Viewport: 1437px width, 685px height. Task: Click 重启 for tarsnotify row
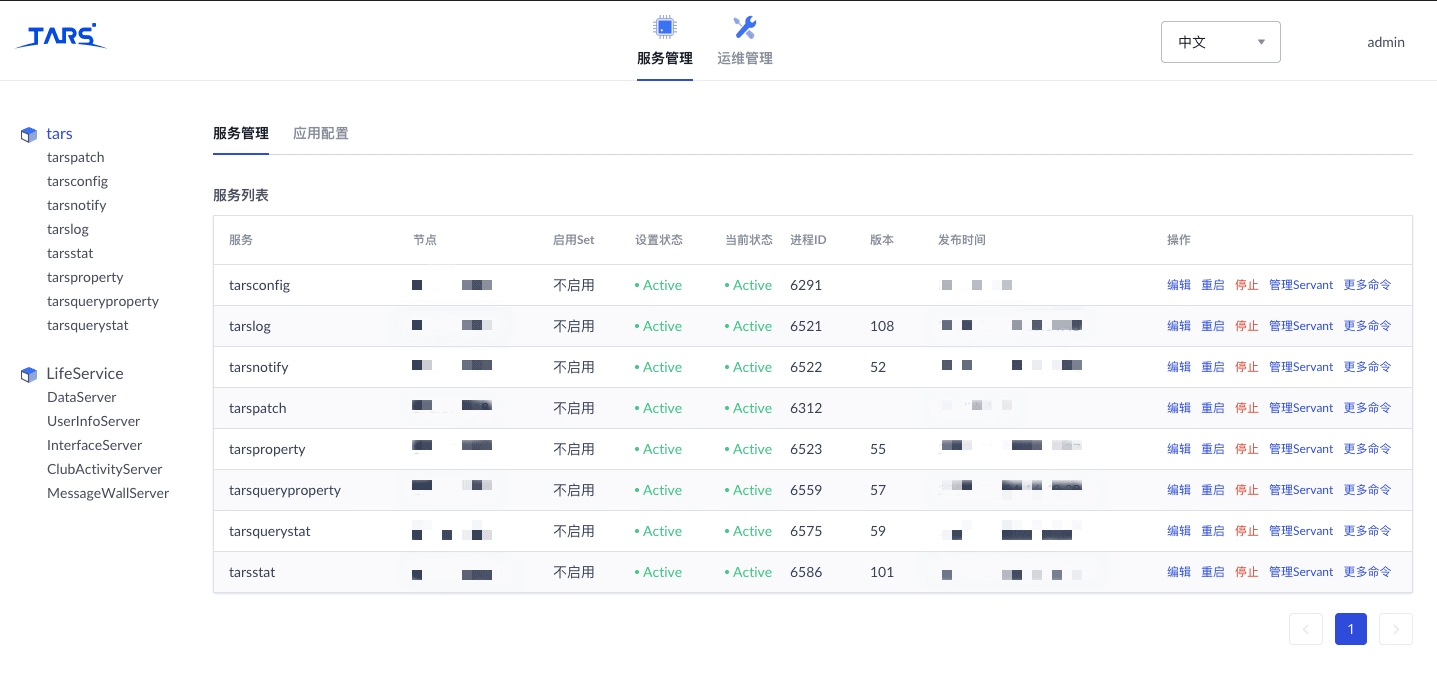click(1213, 367)
